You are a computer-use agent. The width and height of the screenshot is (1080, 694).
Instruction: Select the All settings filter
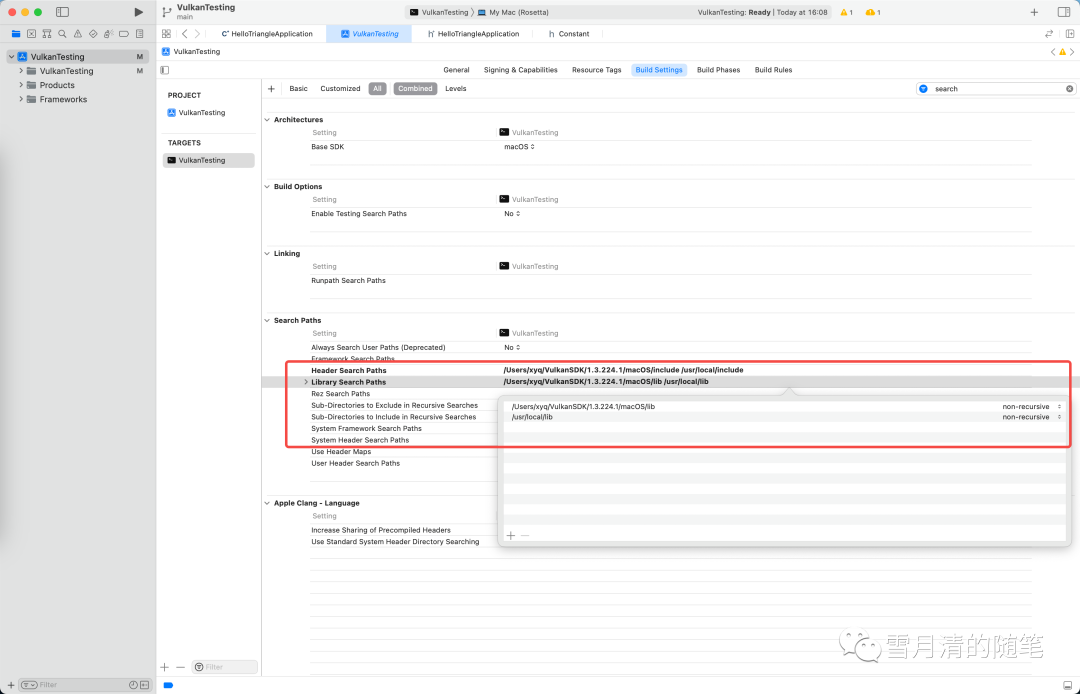377,89
